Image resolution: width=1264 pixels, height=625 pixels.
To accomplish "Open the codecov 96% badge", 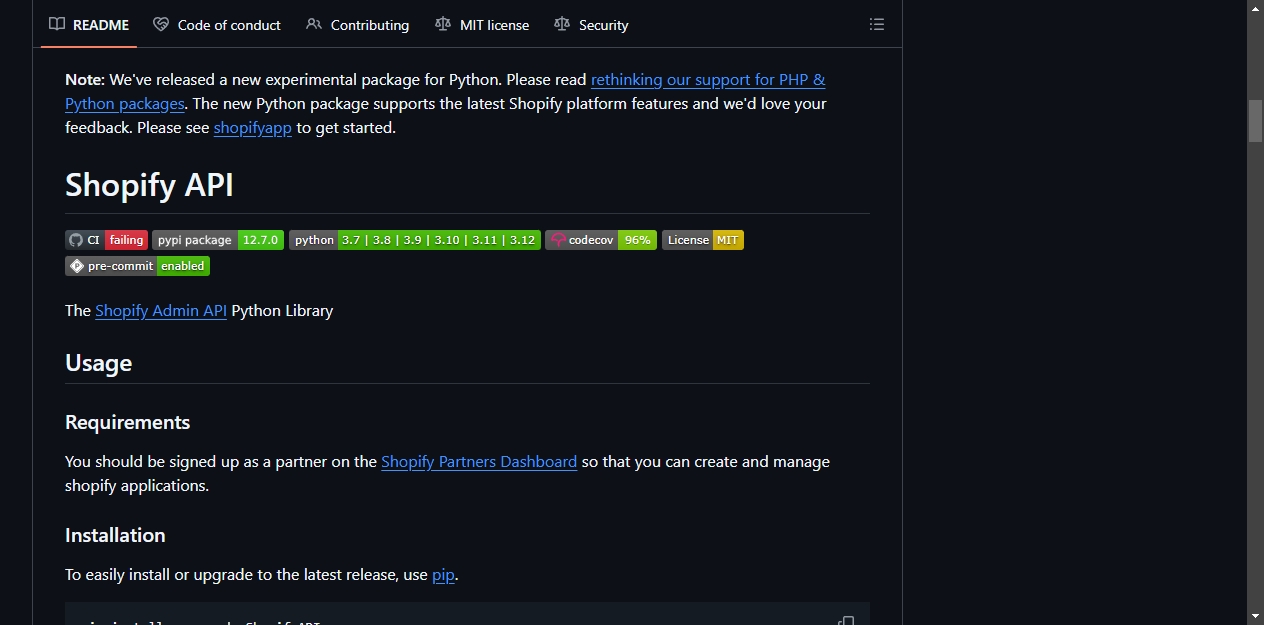I will coord(601,240).
